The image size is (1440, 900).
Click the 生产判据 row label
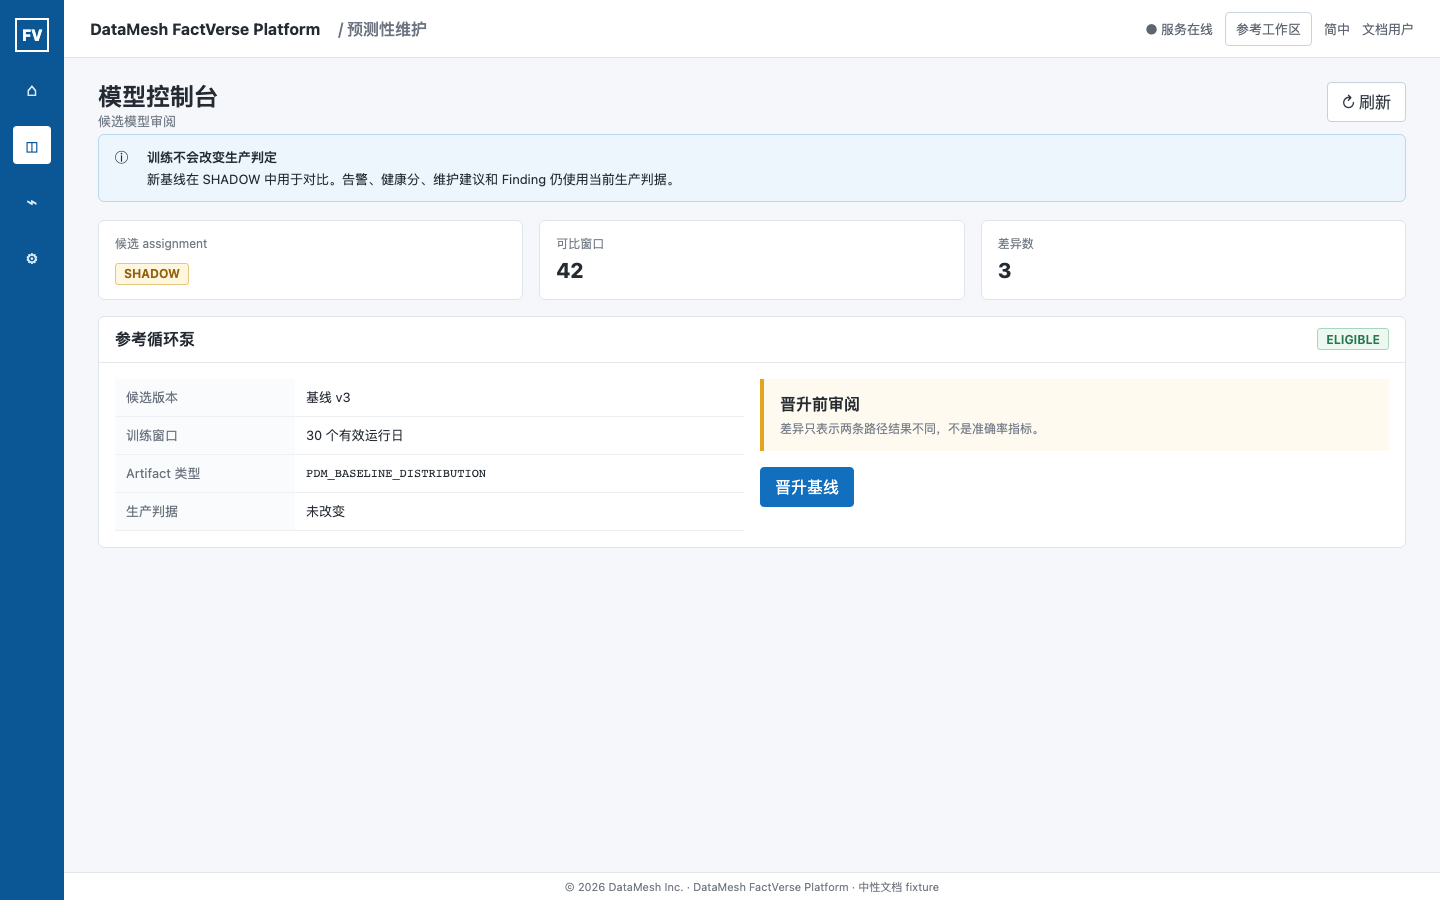pyautogui.click(x=152, y=512)
